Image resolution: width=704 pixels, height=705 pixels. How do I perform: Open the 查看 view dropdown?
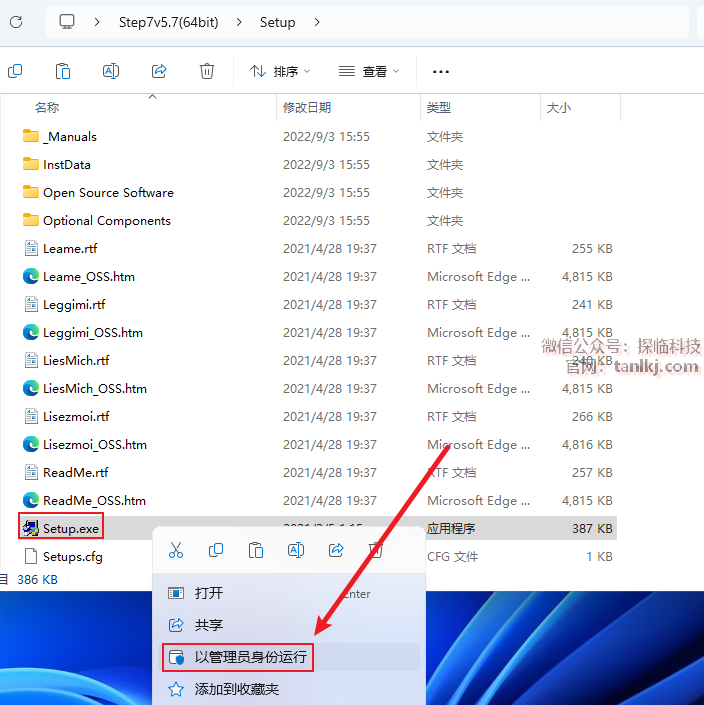coord(369,71)
